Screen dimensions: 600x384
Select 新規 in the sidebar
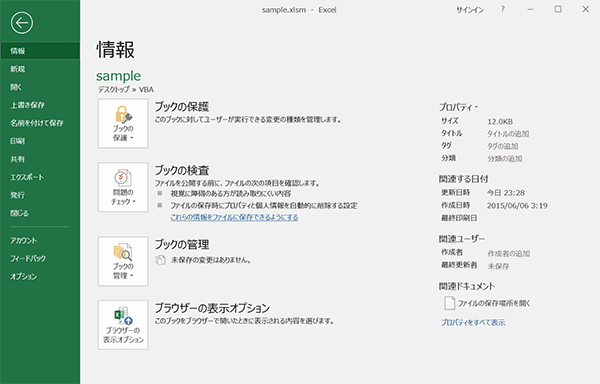click(40, 69)
